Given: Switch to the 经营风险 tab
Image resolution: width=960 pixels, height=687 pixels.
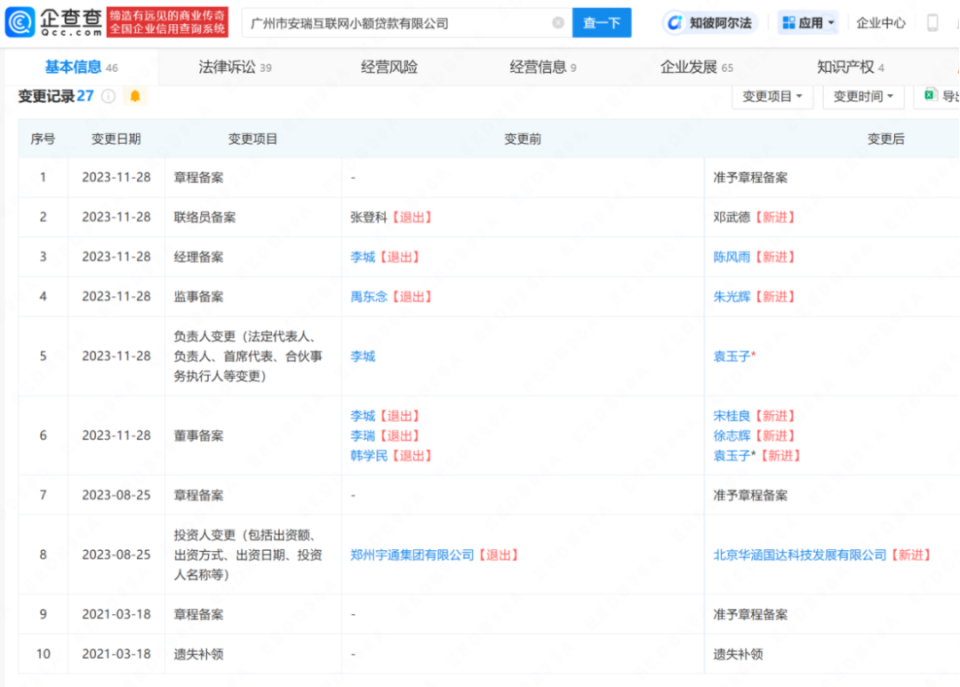Looking at the screenshot, I should [x=389, y=67].
